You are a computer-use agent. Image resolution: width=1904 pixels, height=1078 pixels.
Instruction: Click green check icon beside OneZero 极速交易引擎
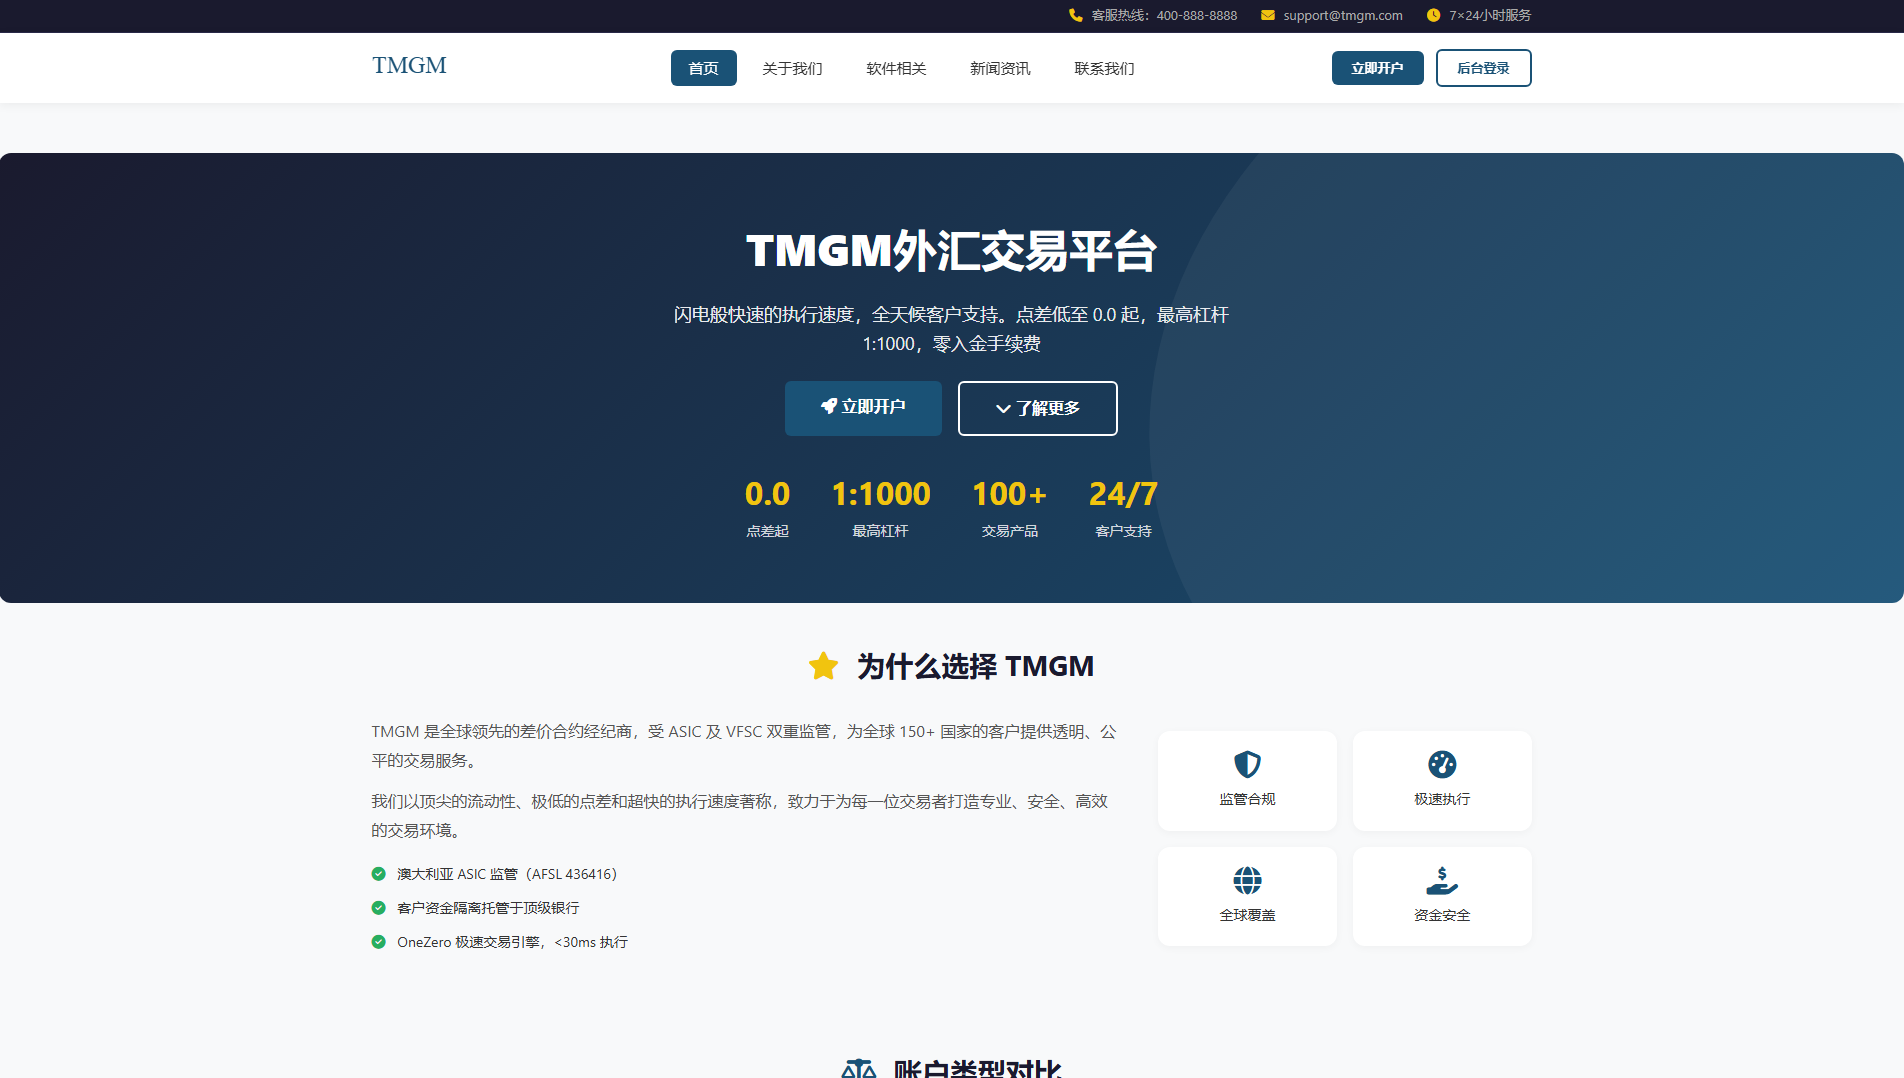tap(378, 942)
